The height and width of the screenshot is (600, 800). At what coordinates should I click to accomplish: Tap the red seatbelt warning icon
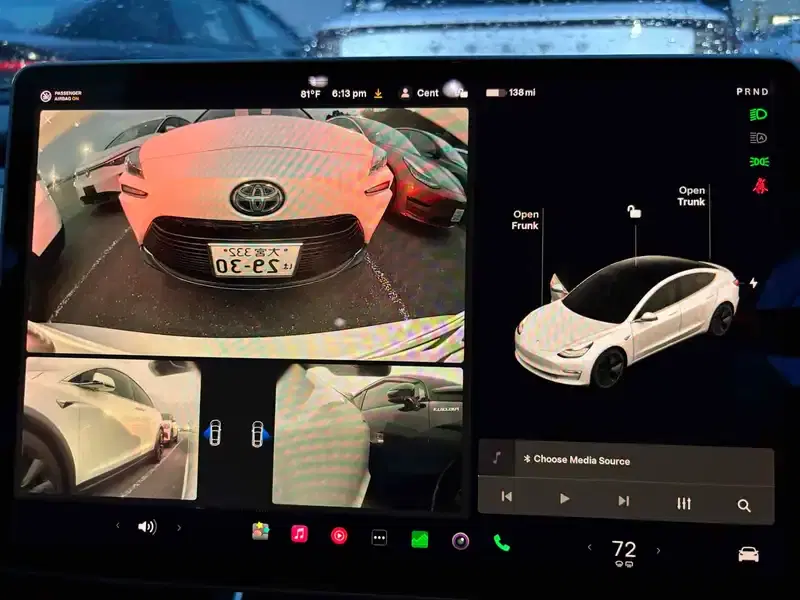(760, 185)
